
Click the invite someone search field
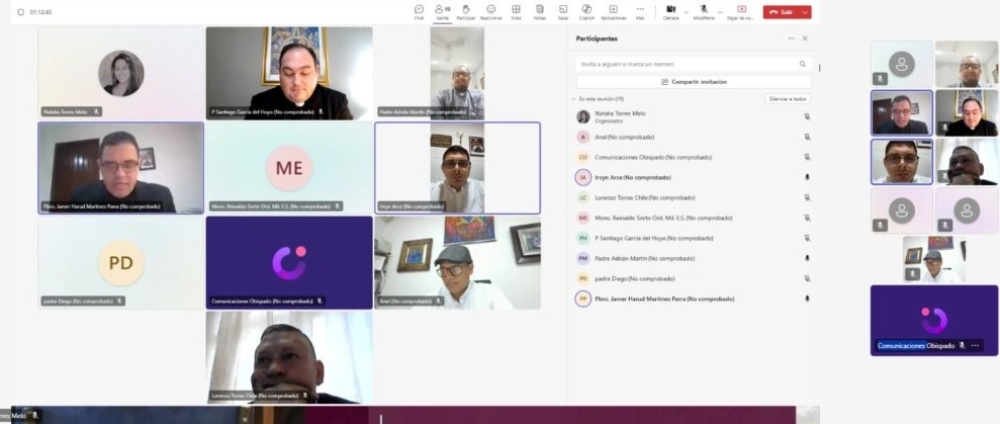[693, 64]
